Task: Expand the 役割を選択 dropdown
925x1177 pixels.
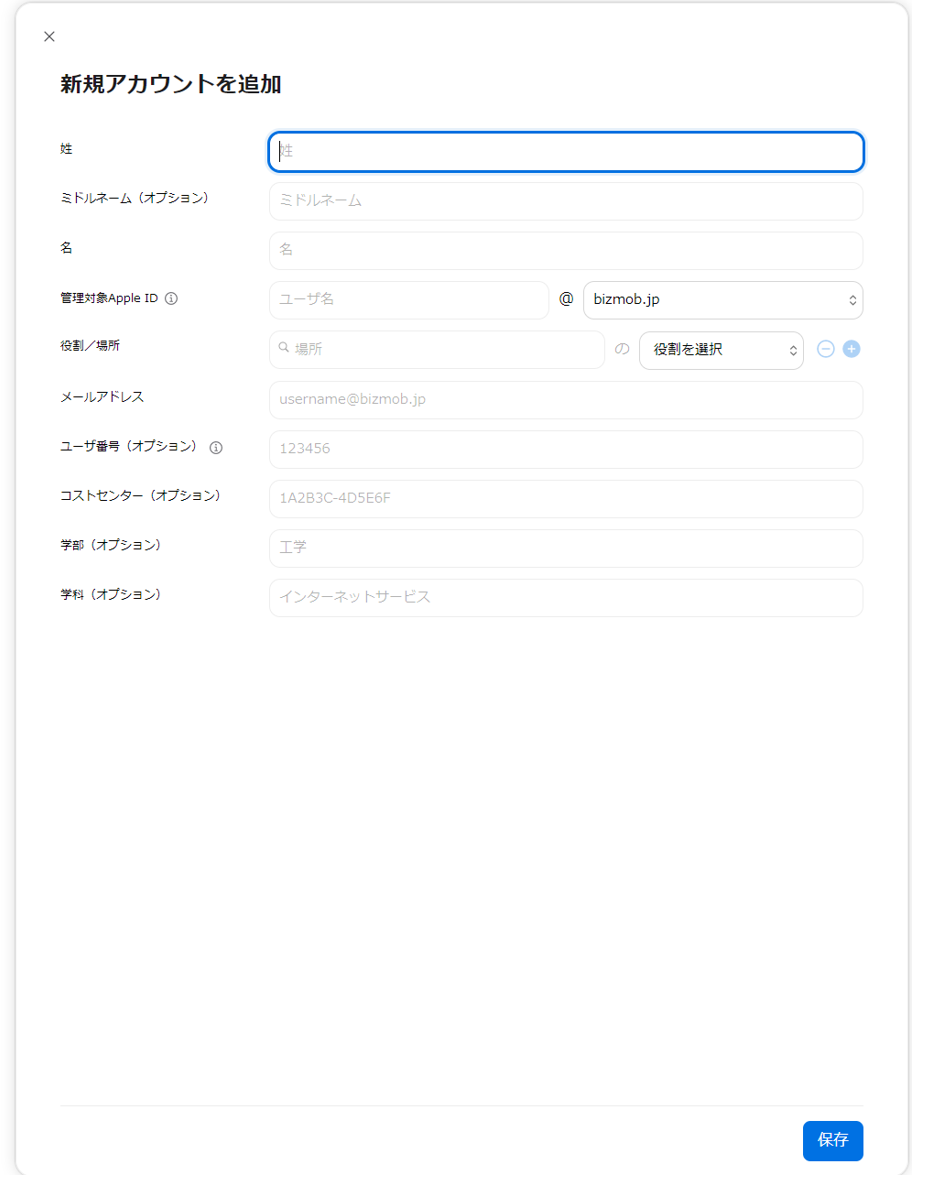Action: (x=720, y=350)
